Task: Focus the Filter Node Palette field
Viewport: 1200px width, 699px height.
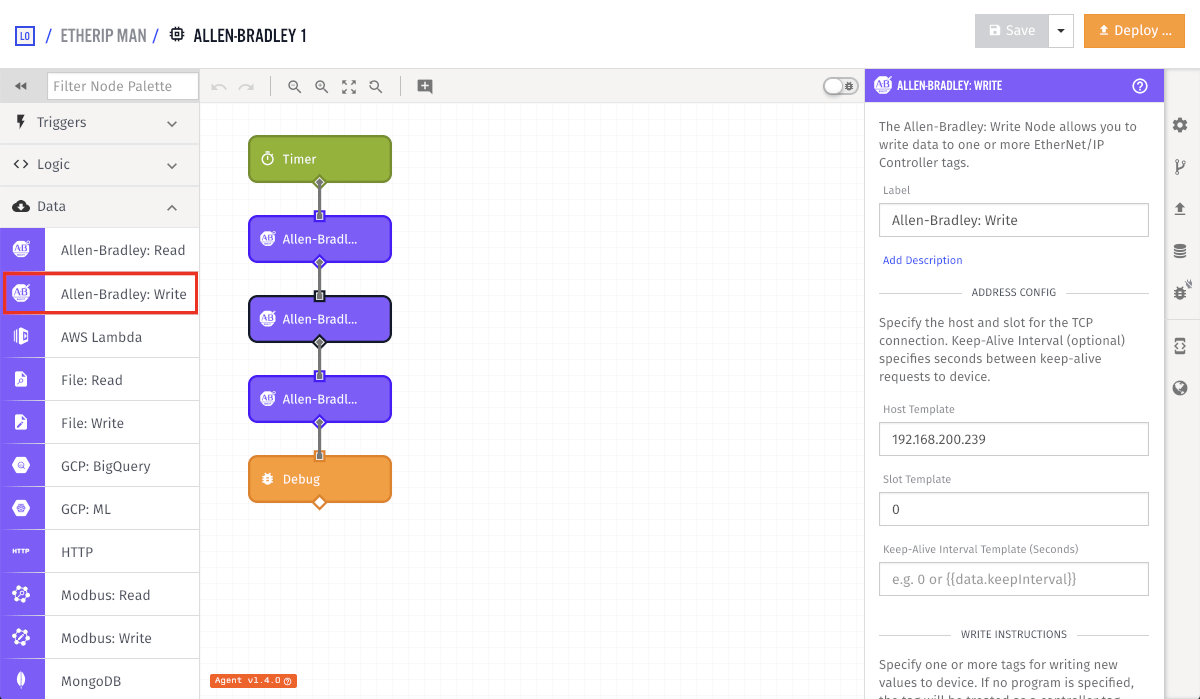Action: tap(122, 86)
